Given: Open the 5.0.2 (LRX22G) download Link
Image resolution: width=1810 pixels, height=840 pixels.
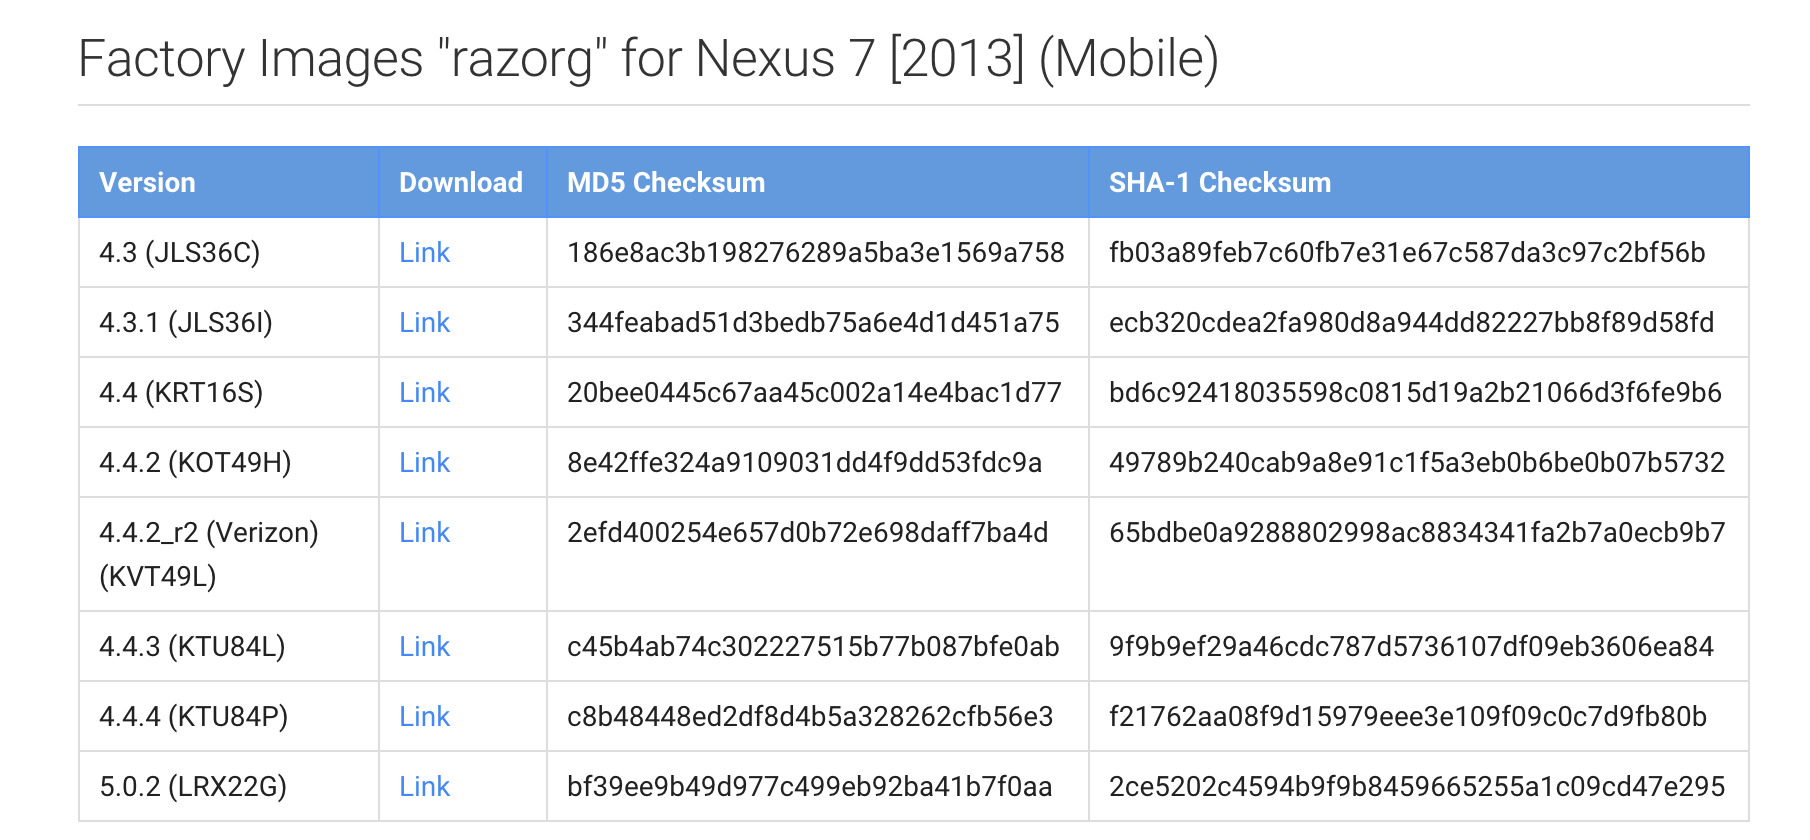Looking at the screenshot, I should 424,787.
